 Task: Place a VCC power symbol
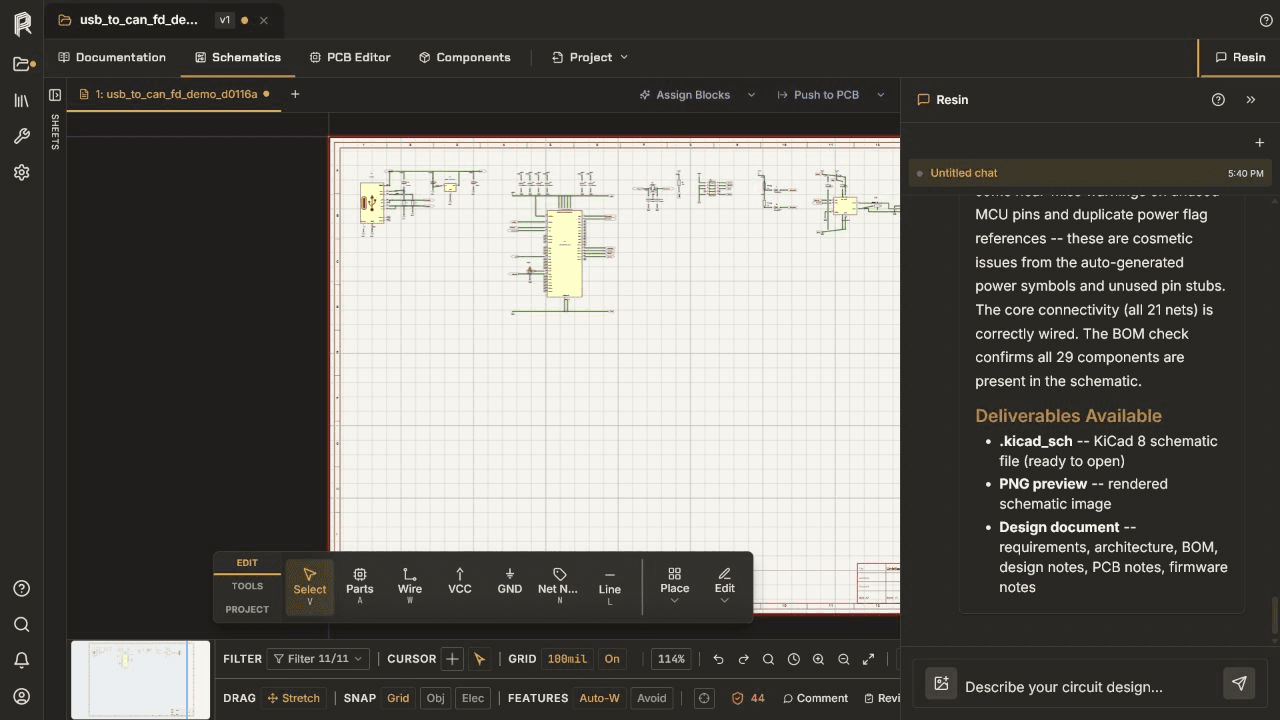(460, 587)
